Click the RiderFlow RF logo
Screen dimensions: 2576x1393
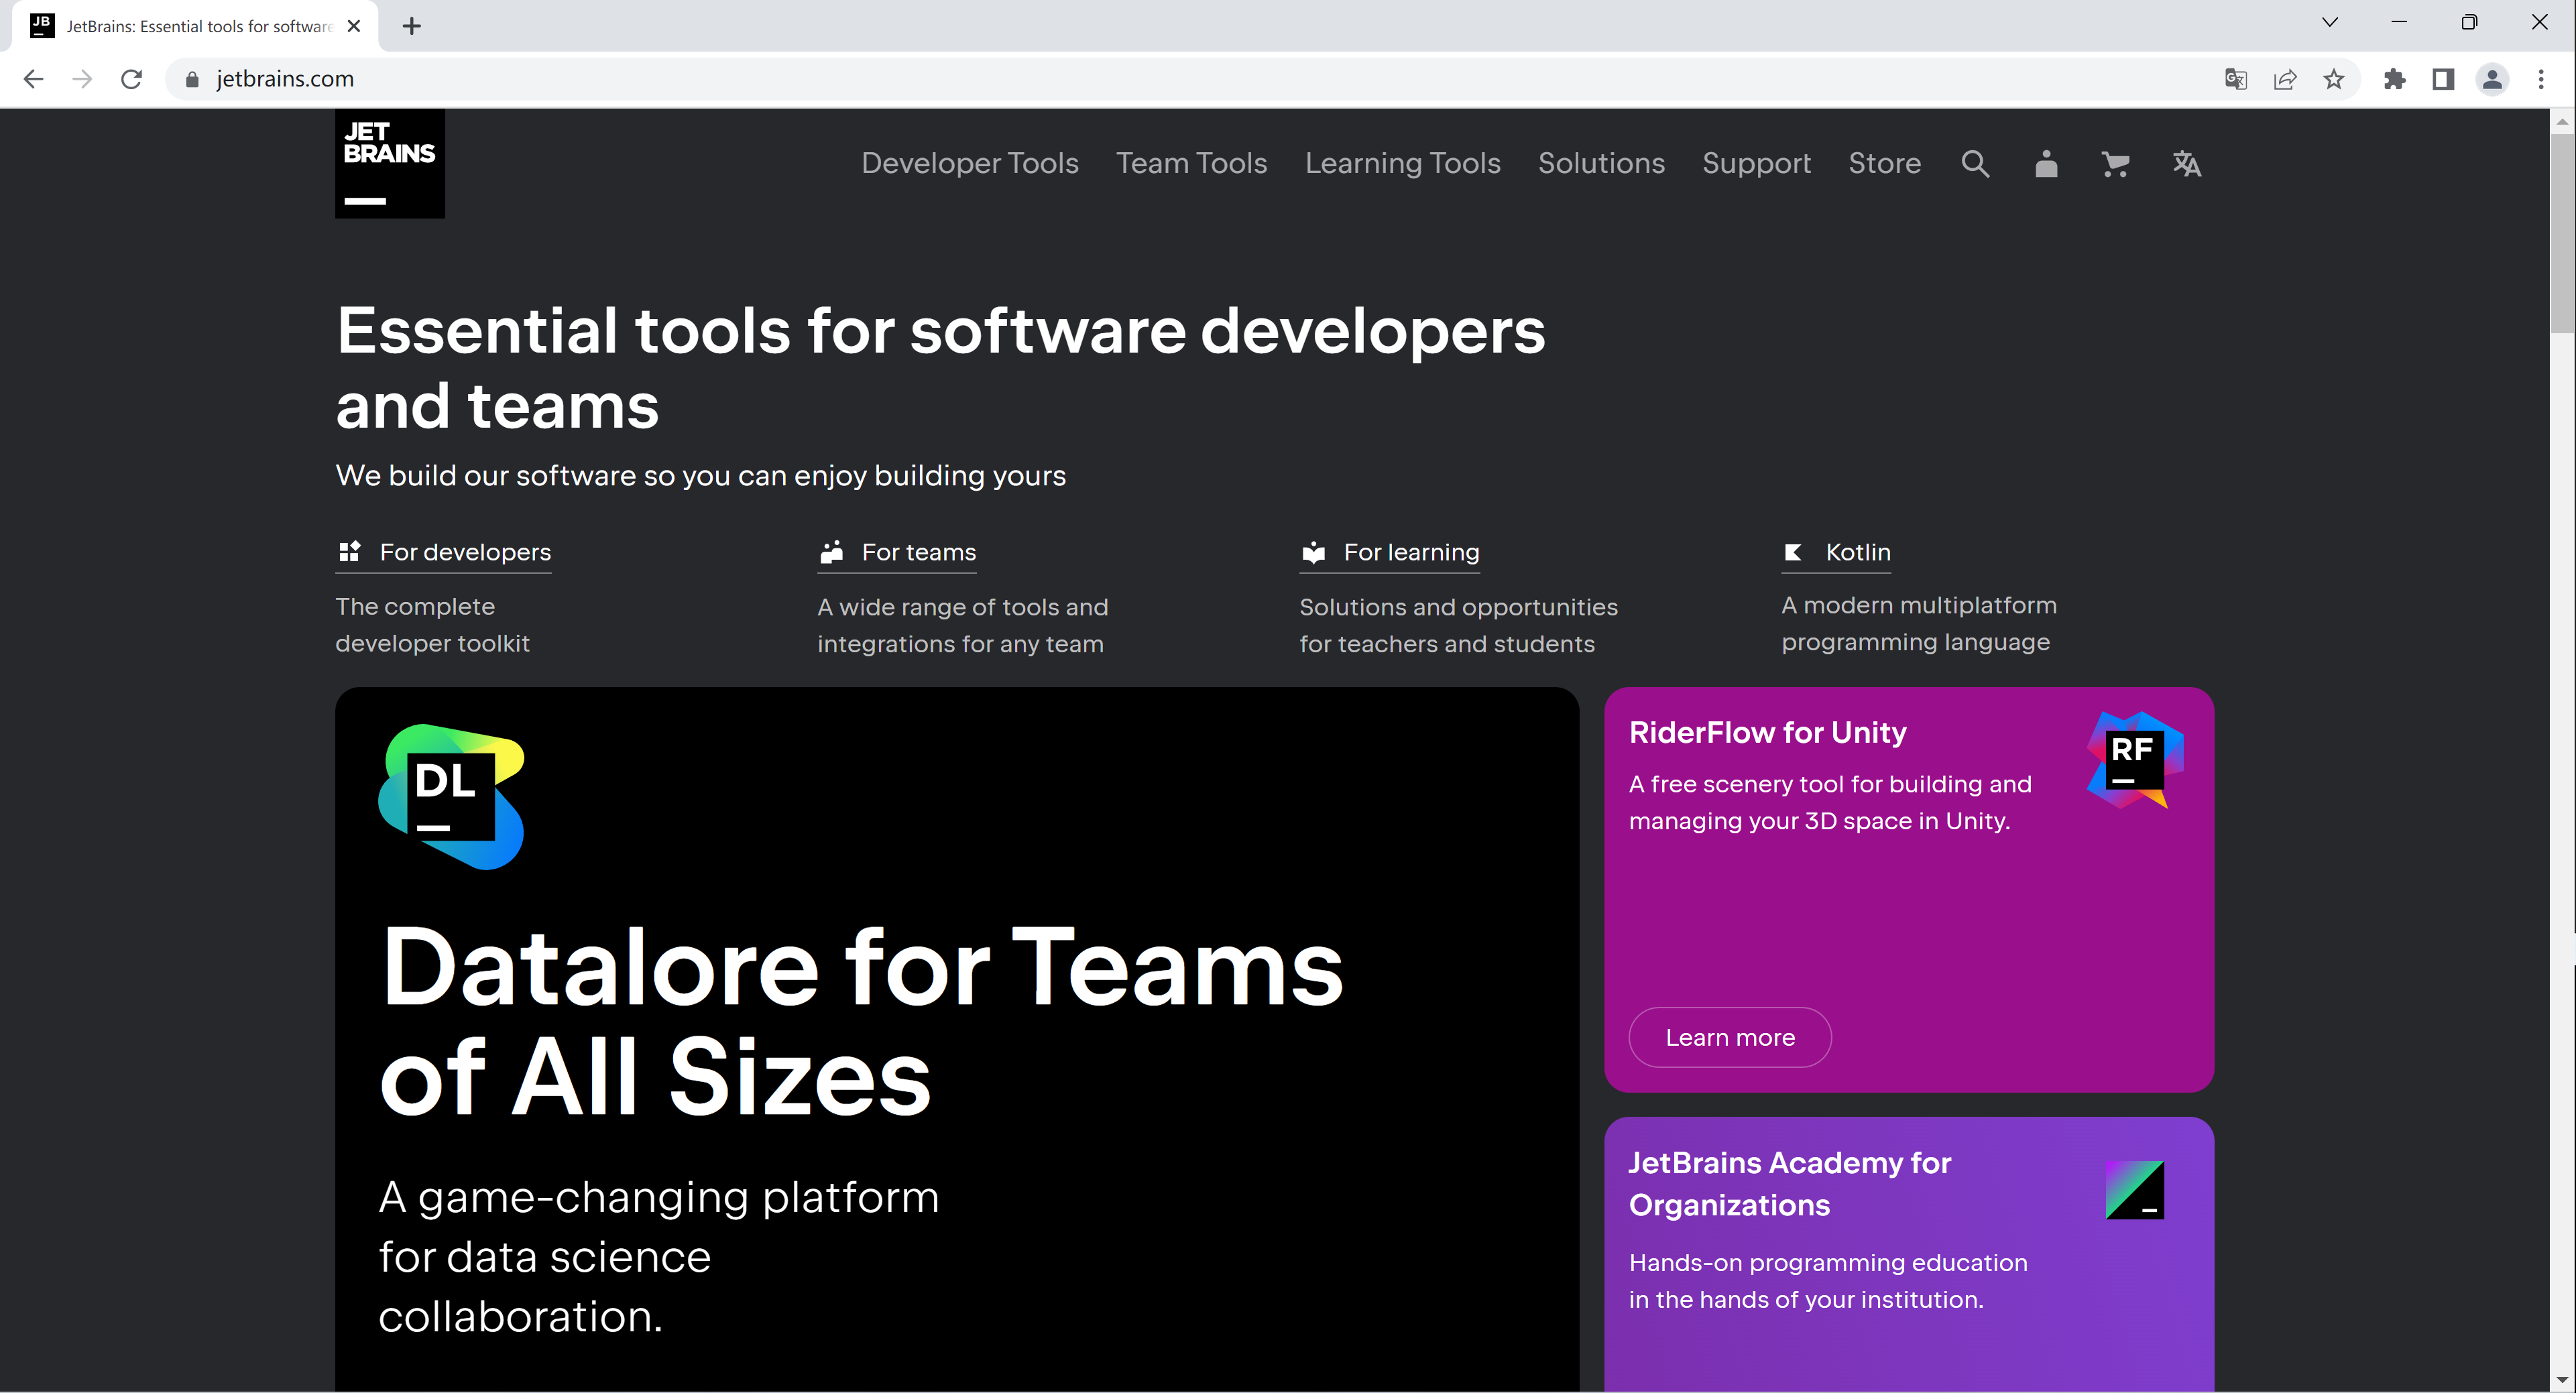coord(2135,759)
